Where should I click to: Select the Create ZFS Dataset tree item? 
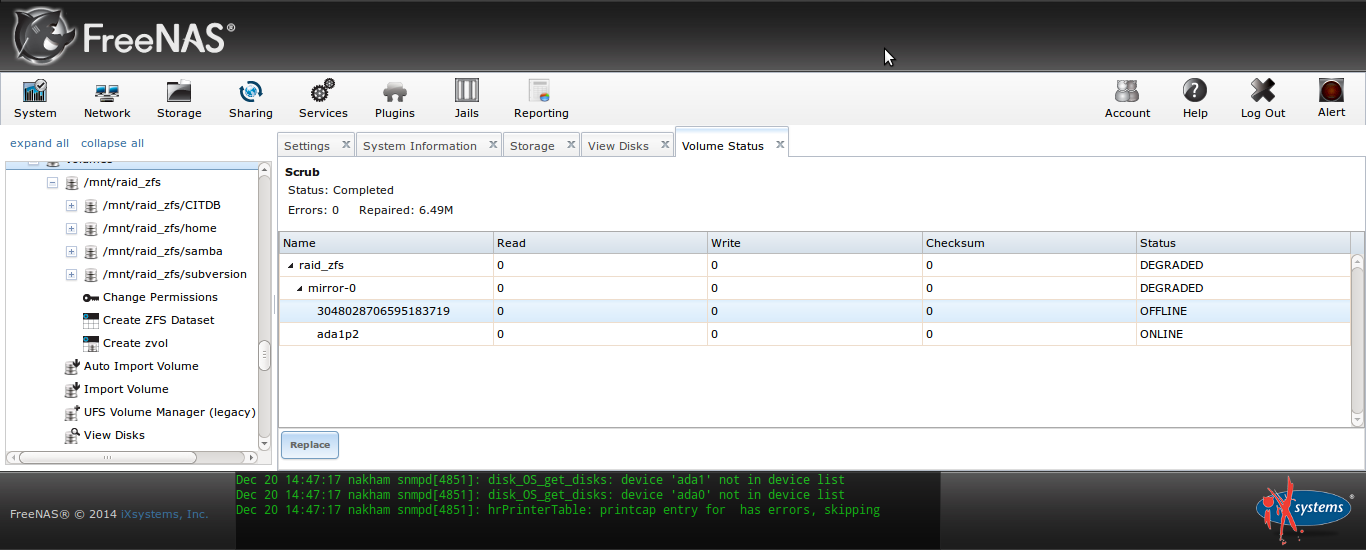(159, 320)
